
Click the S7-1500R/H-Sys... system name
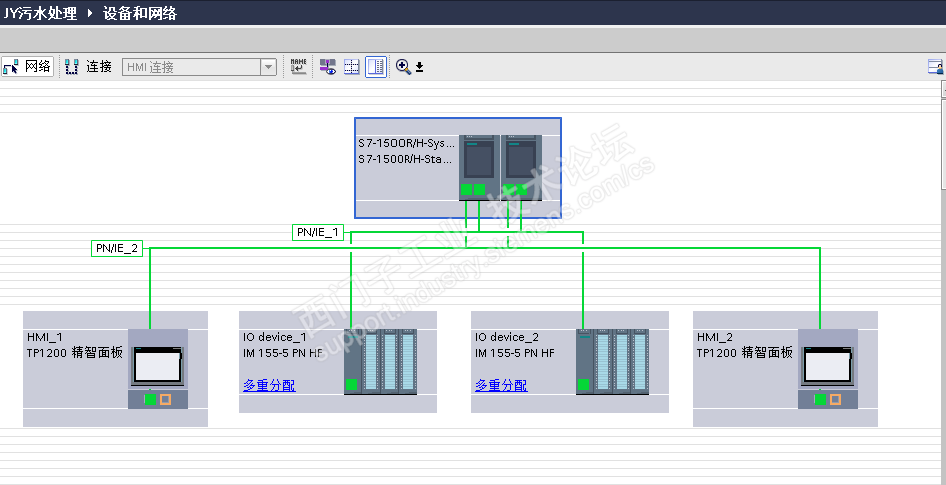pos(406,144)
